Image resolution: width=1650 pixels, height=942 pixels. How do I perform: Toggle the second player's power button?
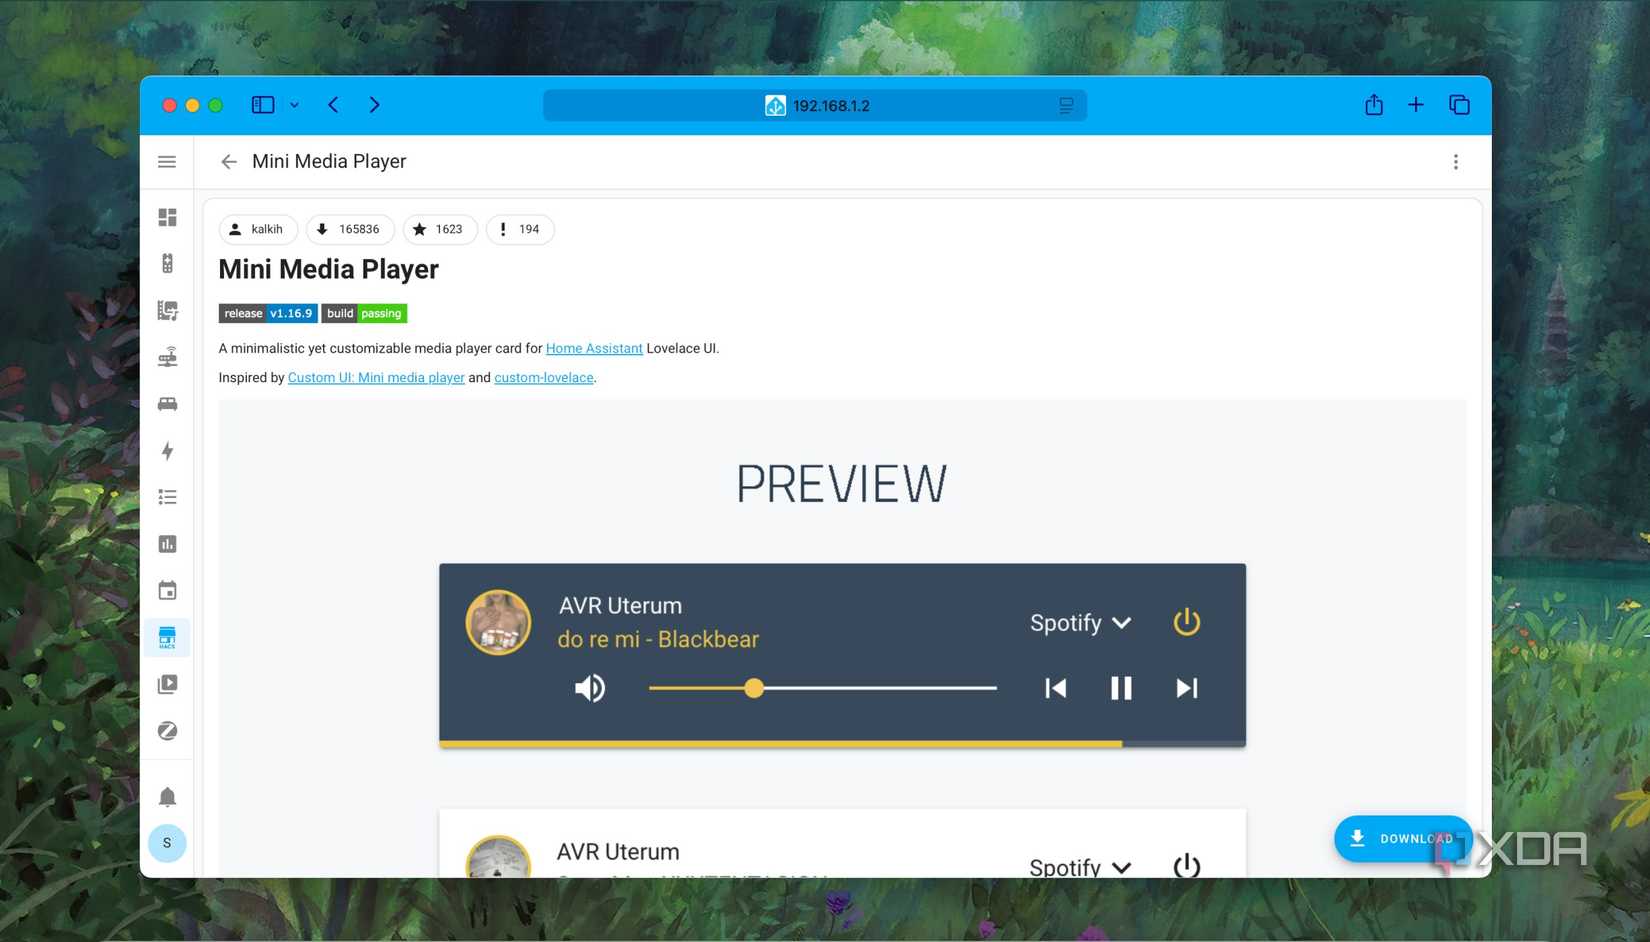point(1186,866)
